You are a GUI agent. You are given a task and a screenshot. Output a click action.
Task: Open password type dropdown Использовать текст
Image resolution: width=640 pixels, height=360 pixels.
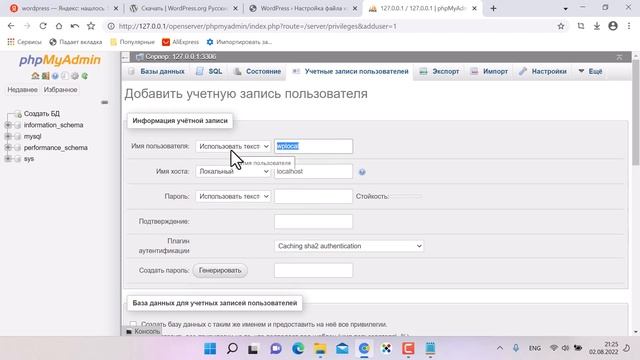(x=233, y=196)
